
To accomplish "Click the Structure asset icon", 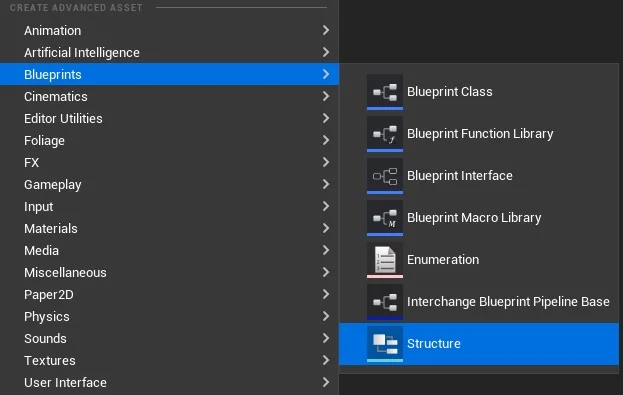I will [385, 344].
